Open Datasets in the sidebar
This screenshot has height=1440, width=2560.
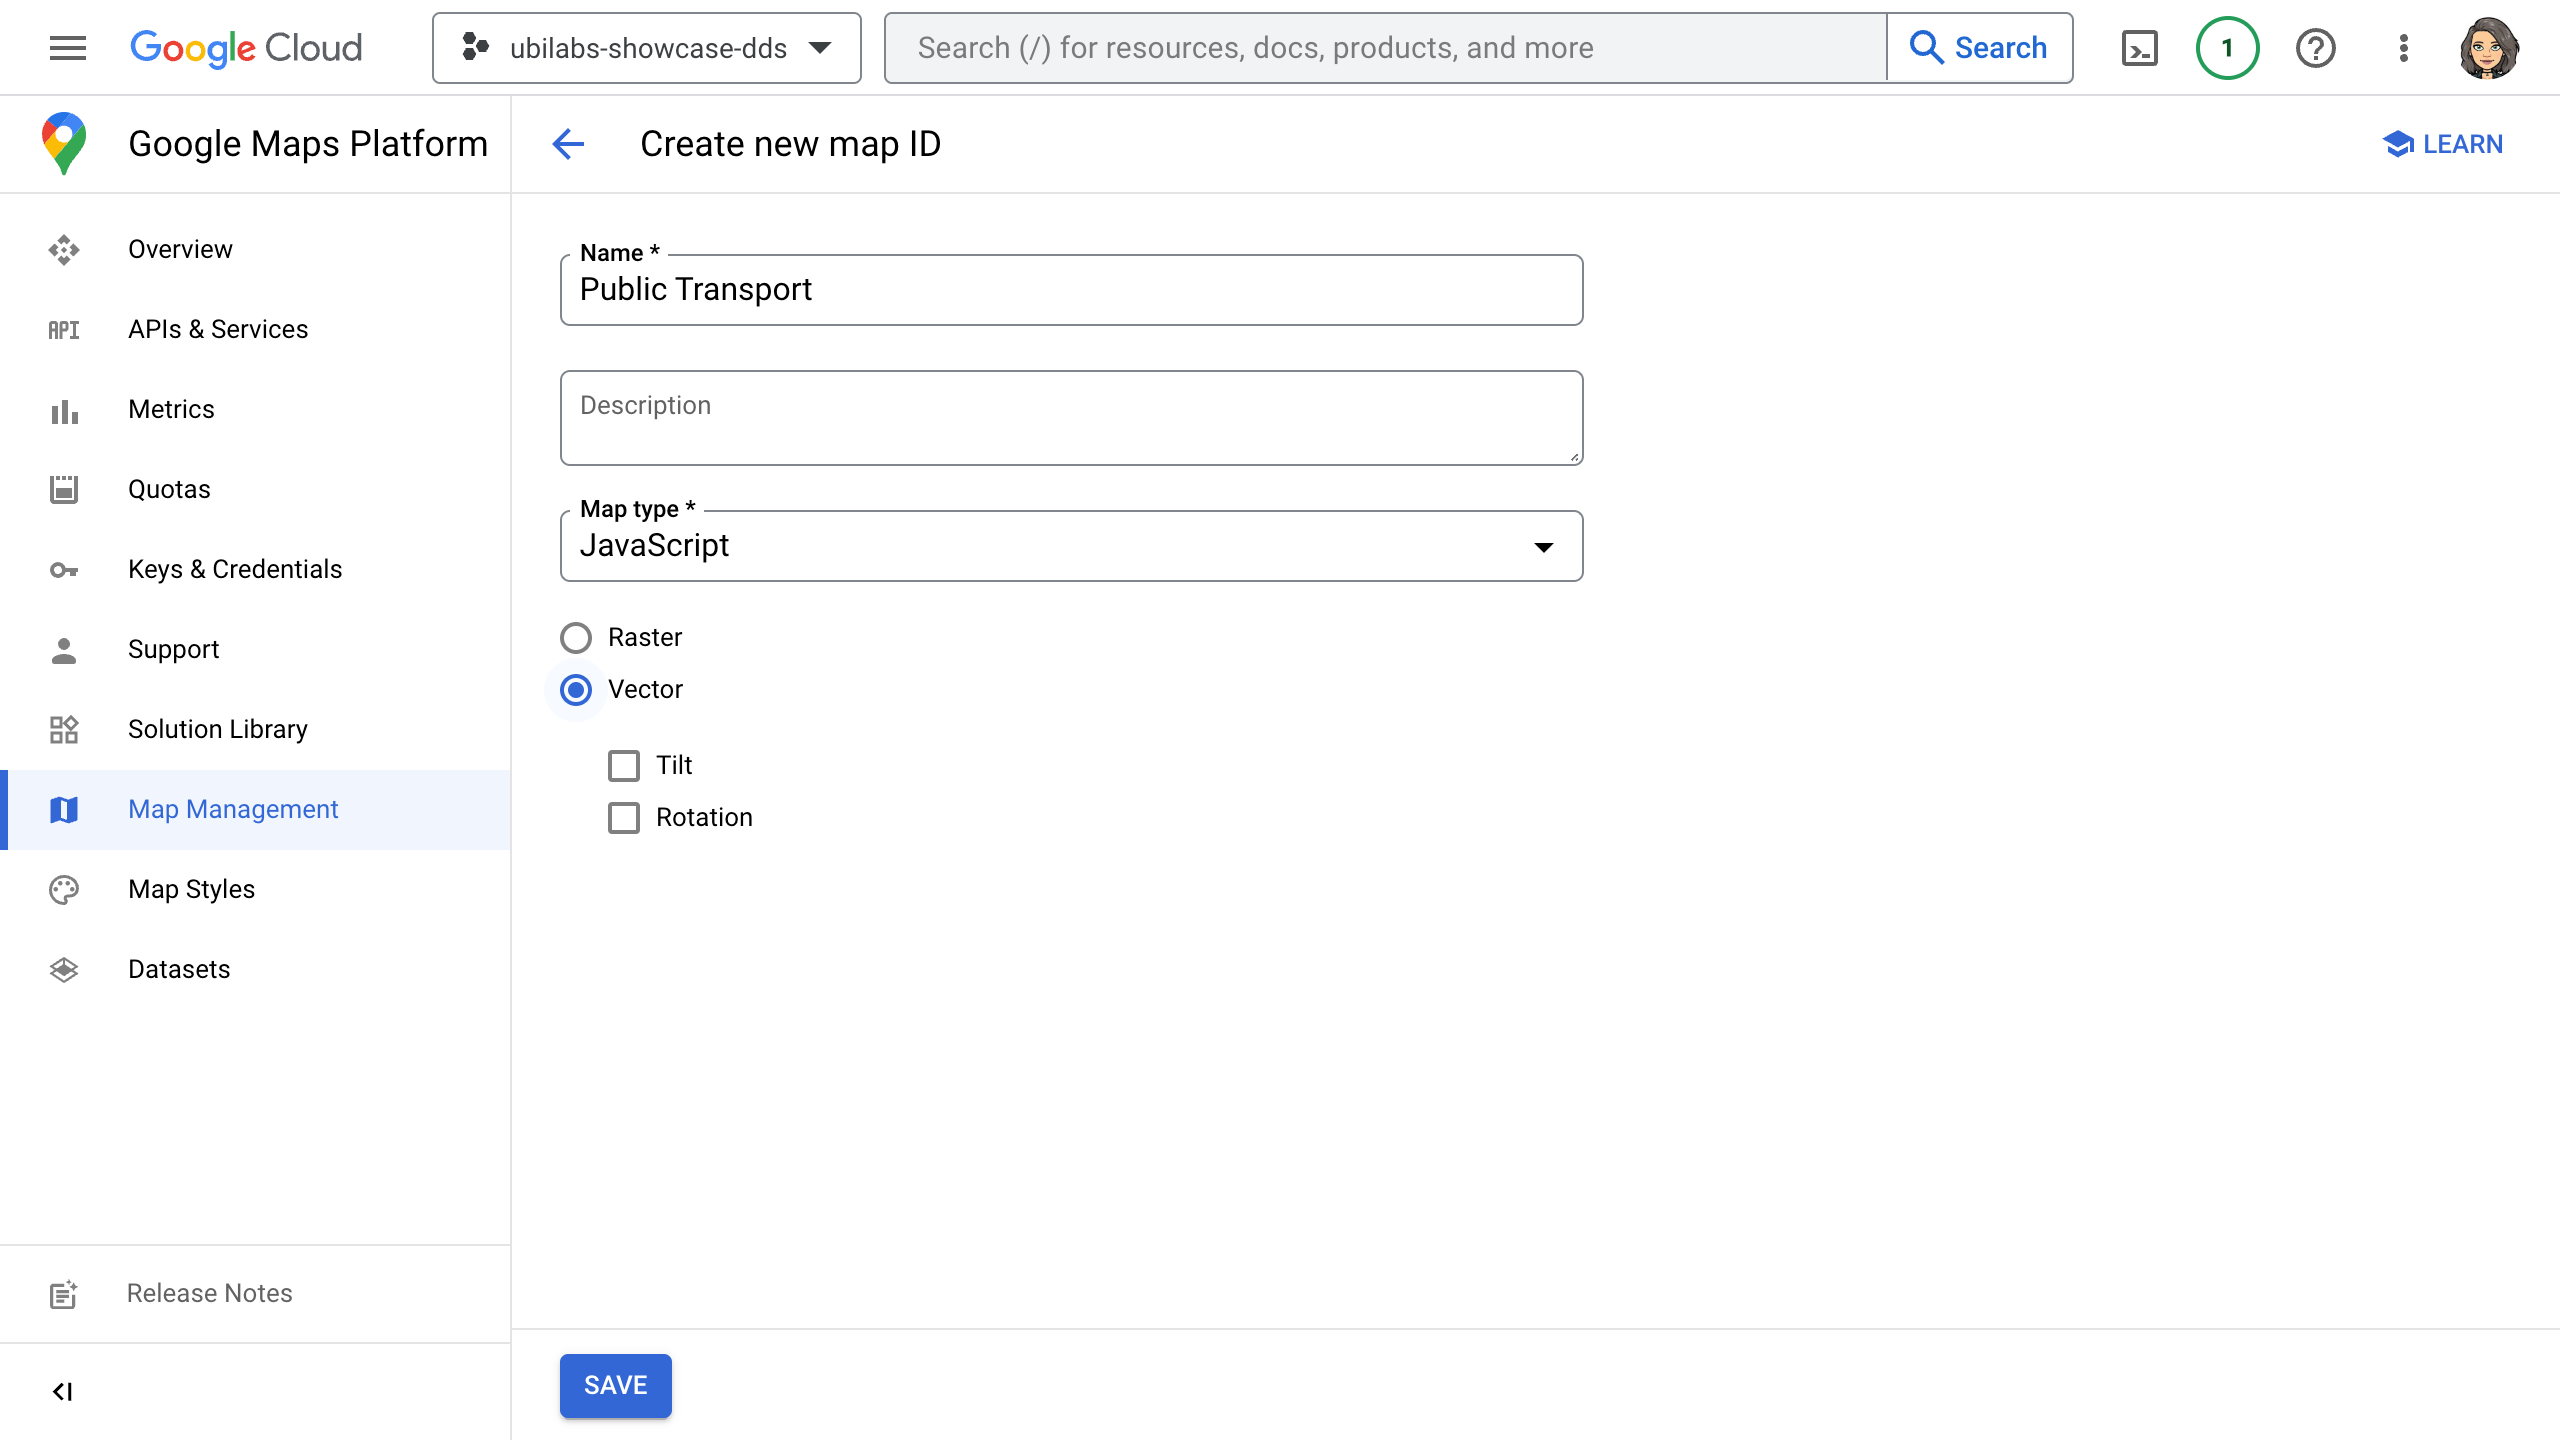[255, 969]
